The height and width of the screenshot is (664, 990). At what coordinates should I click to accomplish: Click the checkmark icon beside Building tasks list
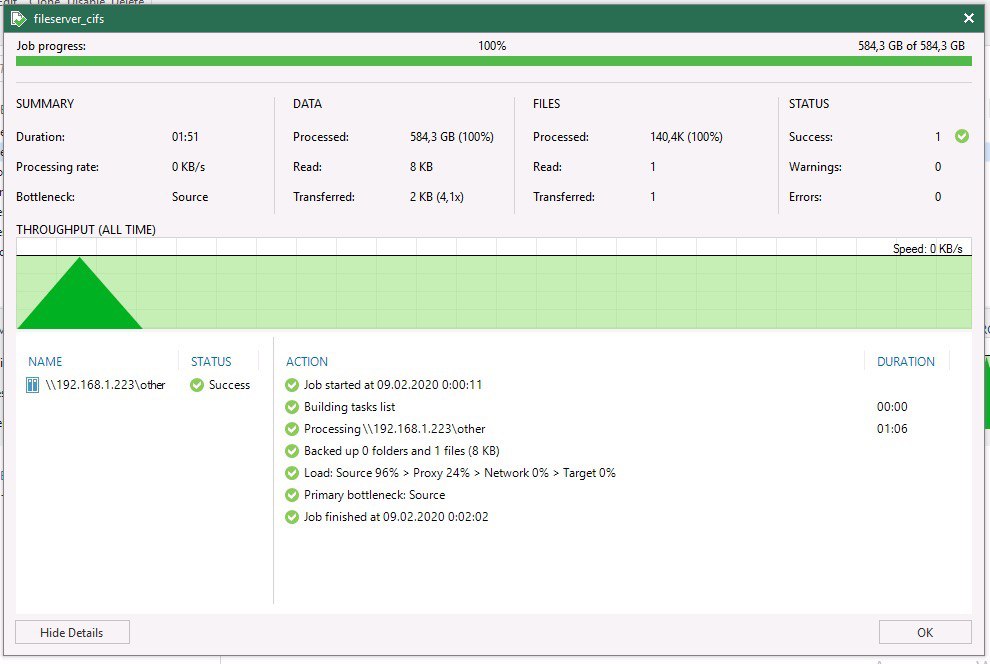(292, 407)
